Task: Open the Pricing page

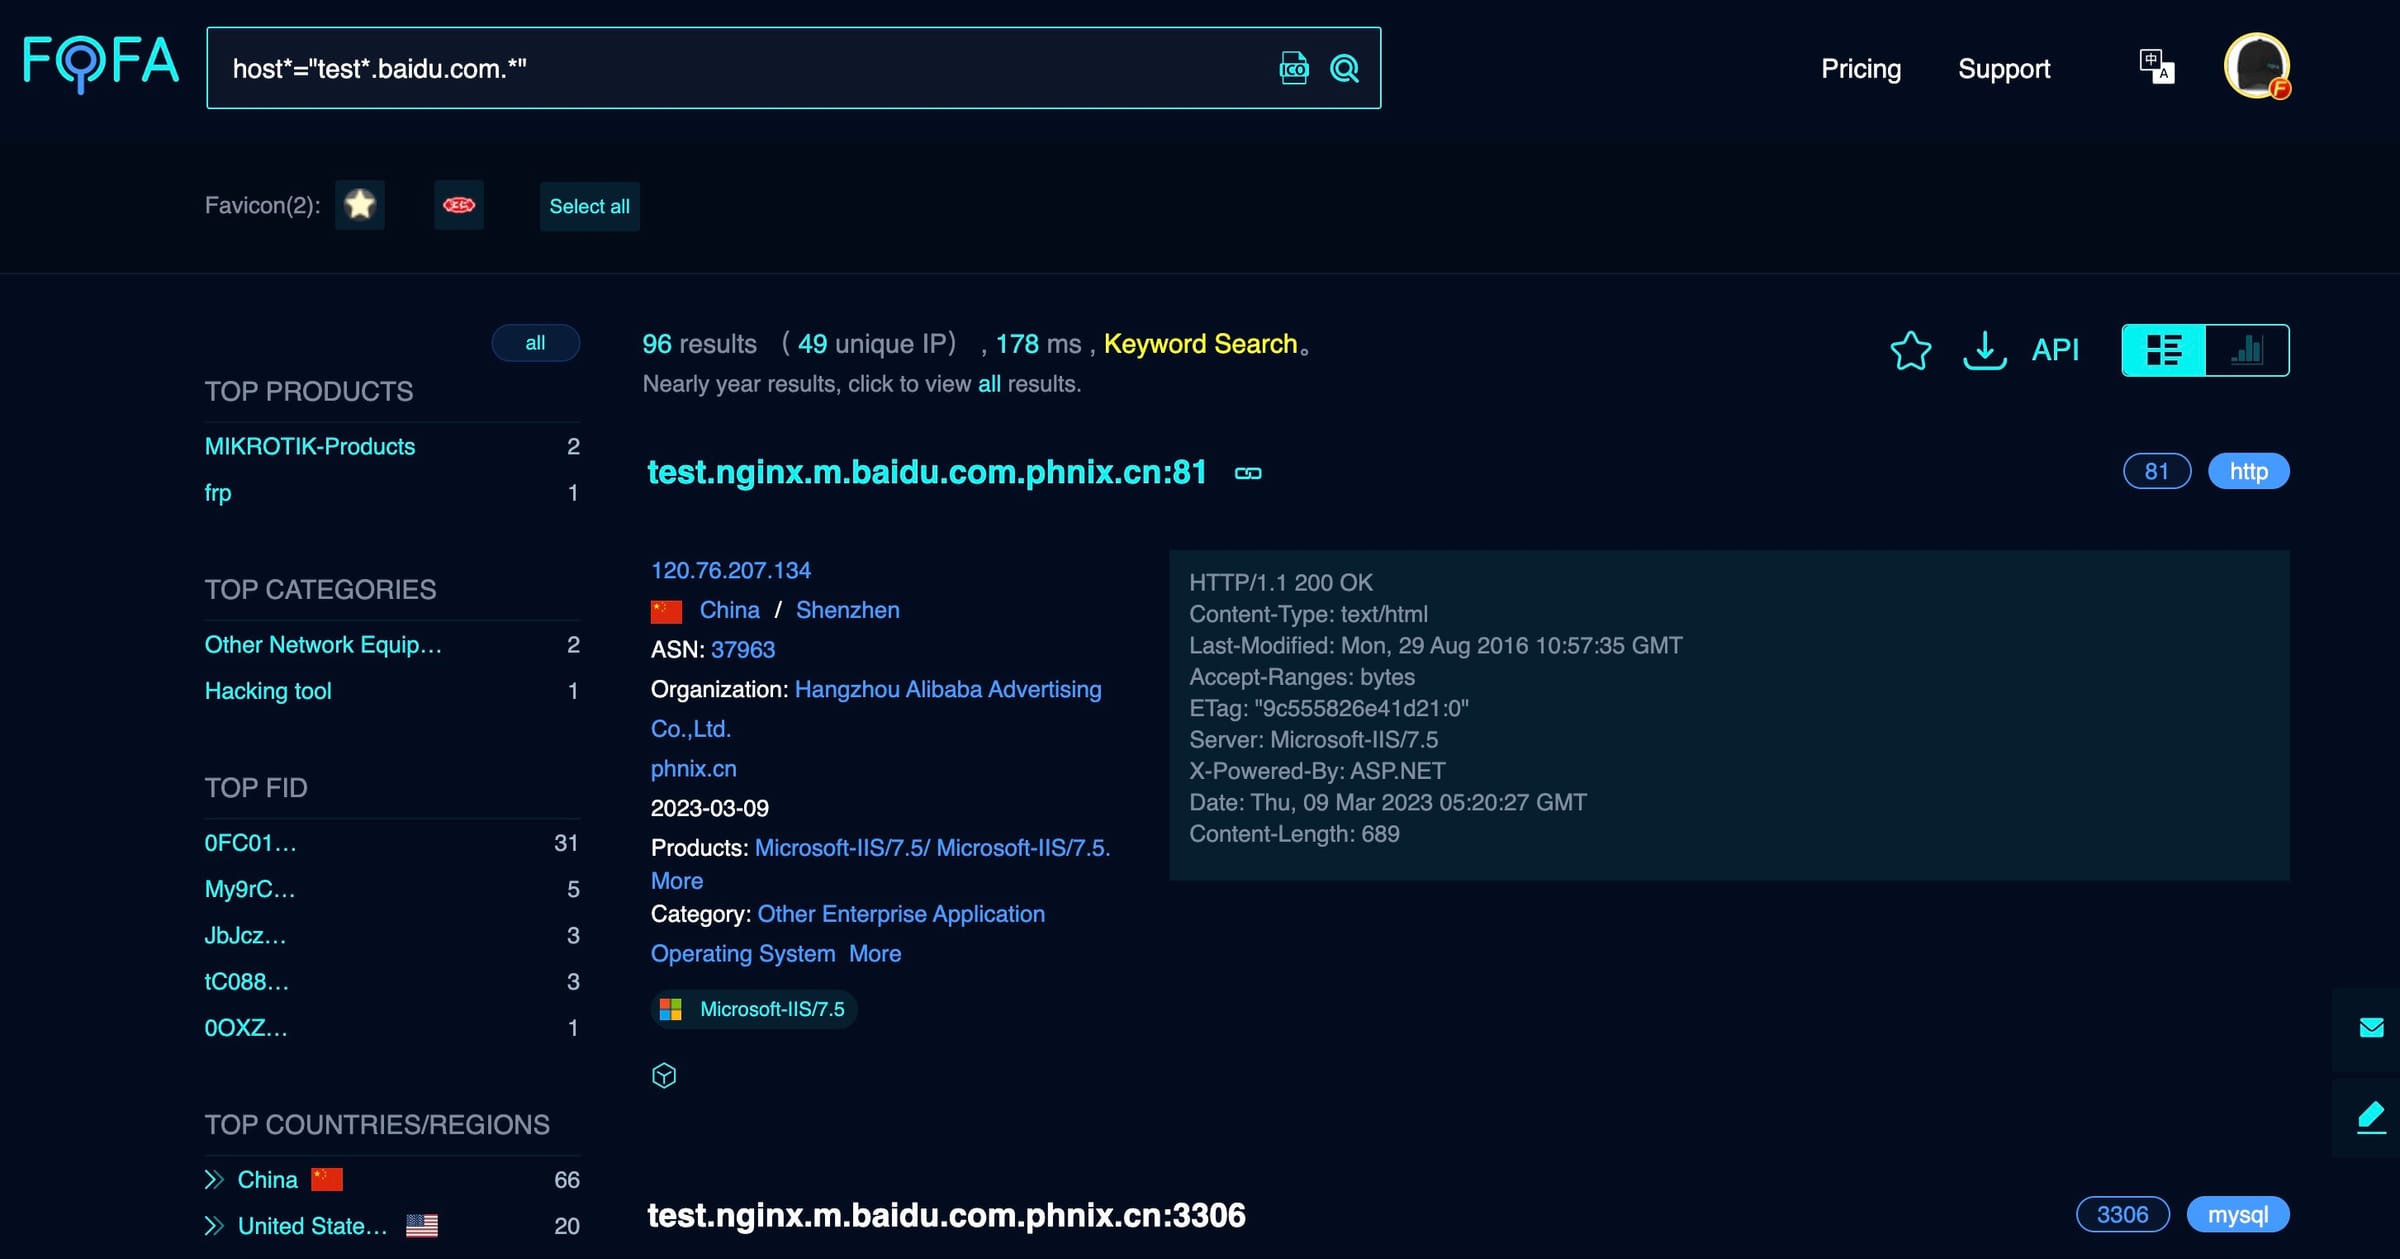Action: pos(1861,68)
